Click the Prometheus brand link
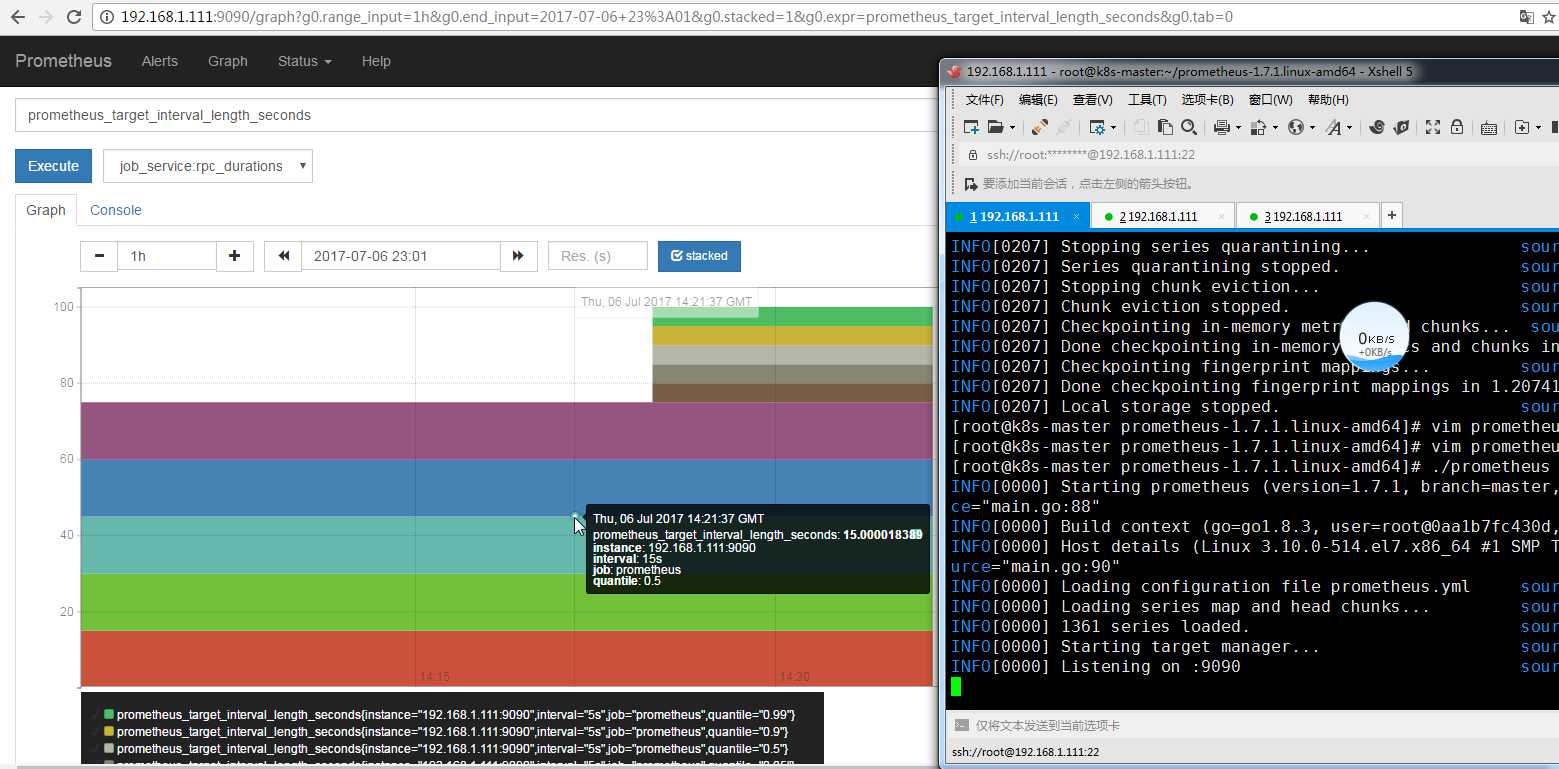 point(63,61)
